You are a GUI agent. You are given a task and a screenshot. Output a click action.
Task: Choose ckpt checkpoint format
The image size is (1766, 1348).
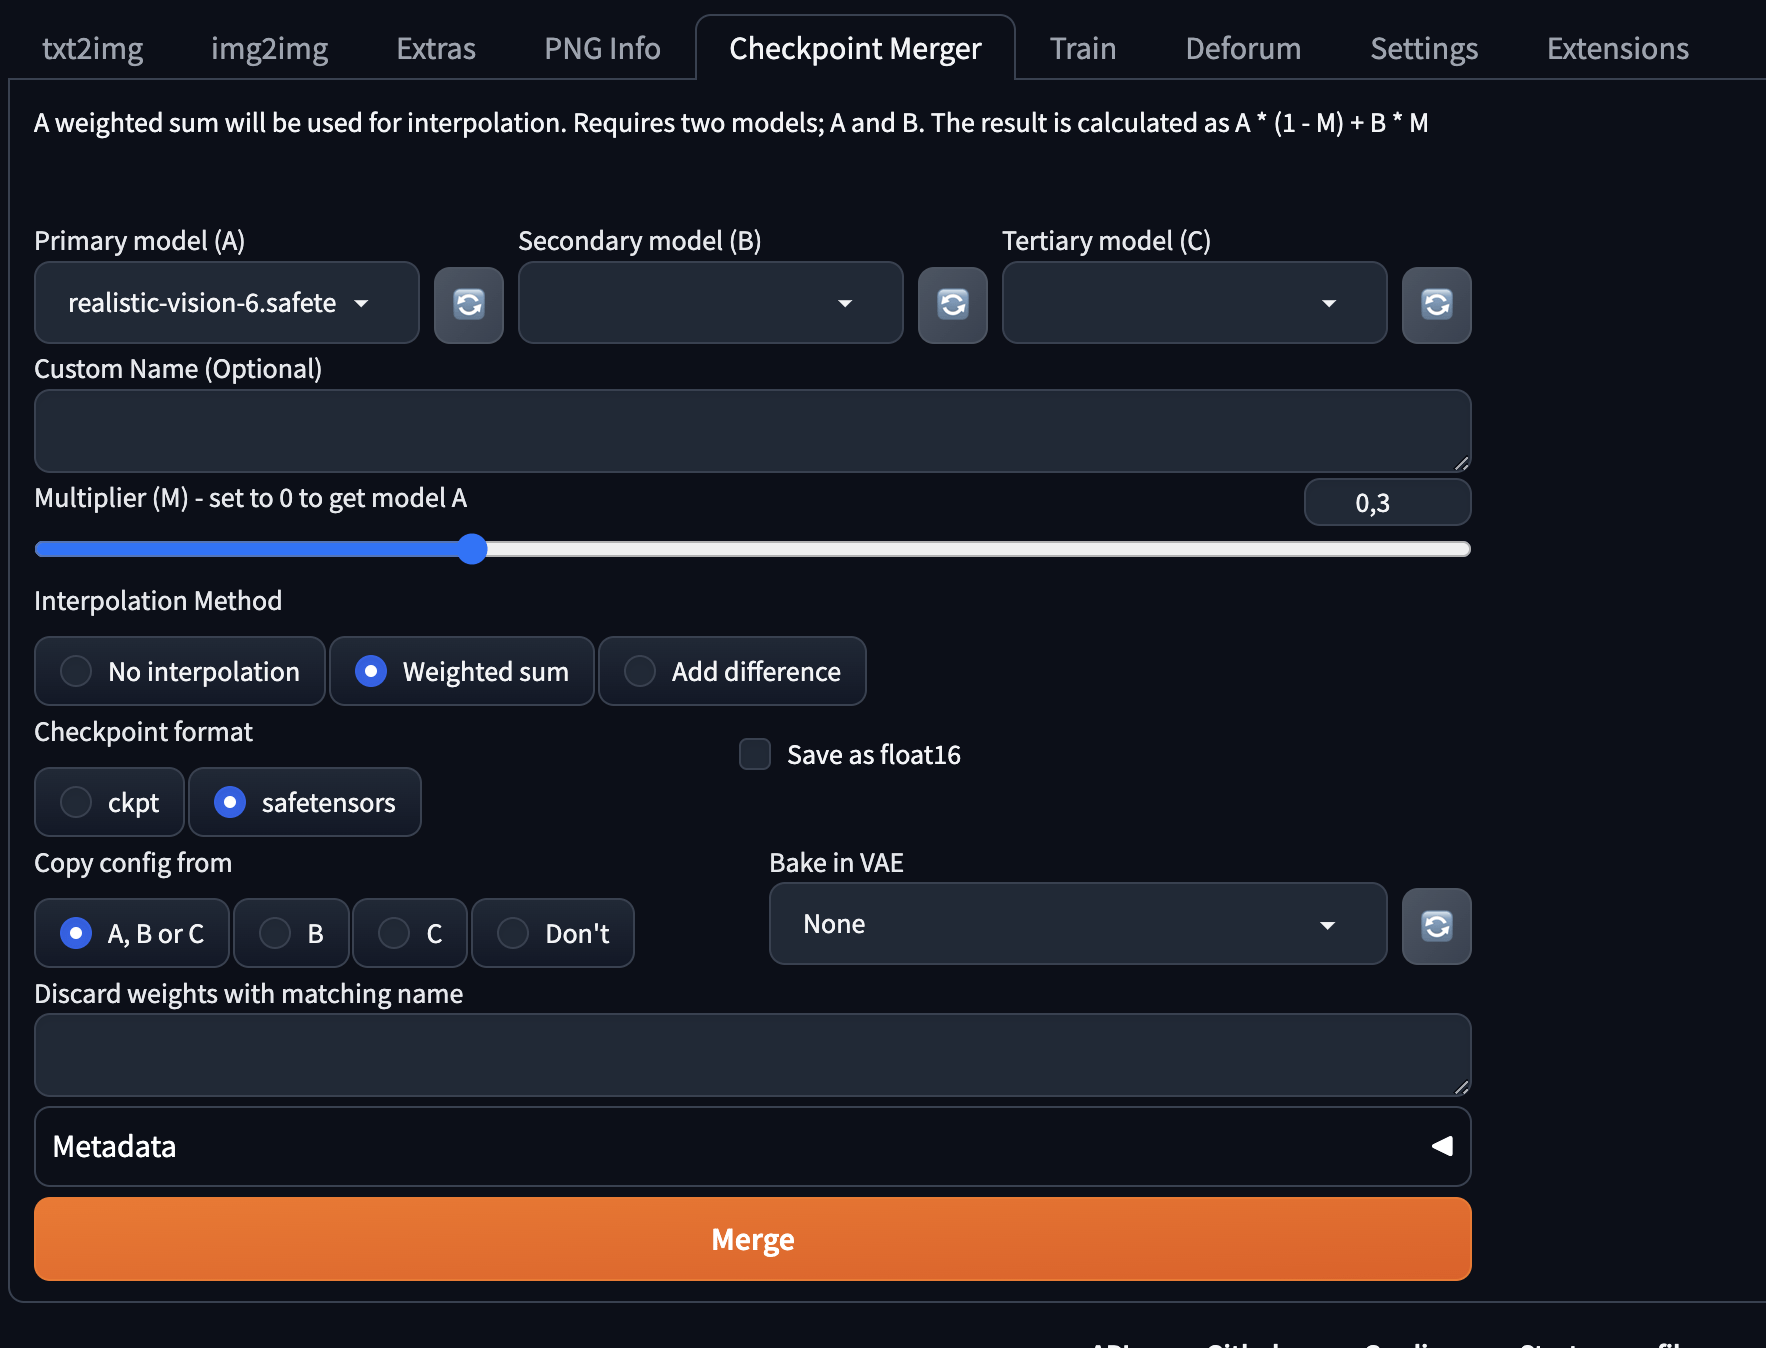click(x=76, y=802)
